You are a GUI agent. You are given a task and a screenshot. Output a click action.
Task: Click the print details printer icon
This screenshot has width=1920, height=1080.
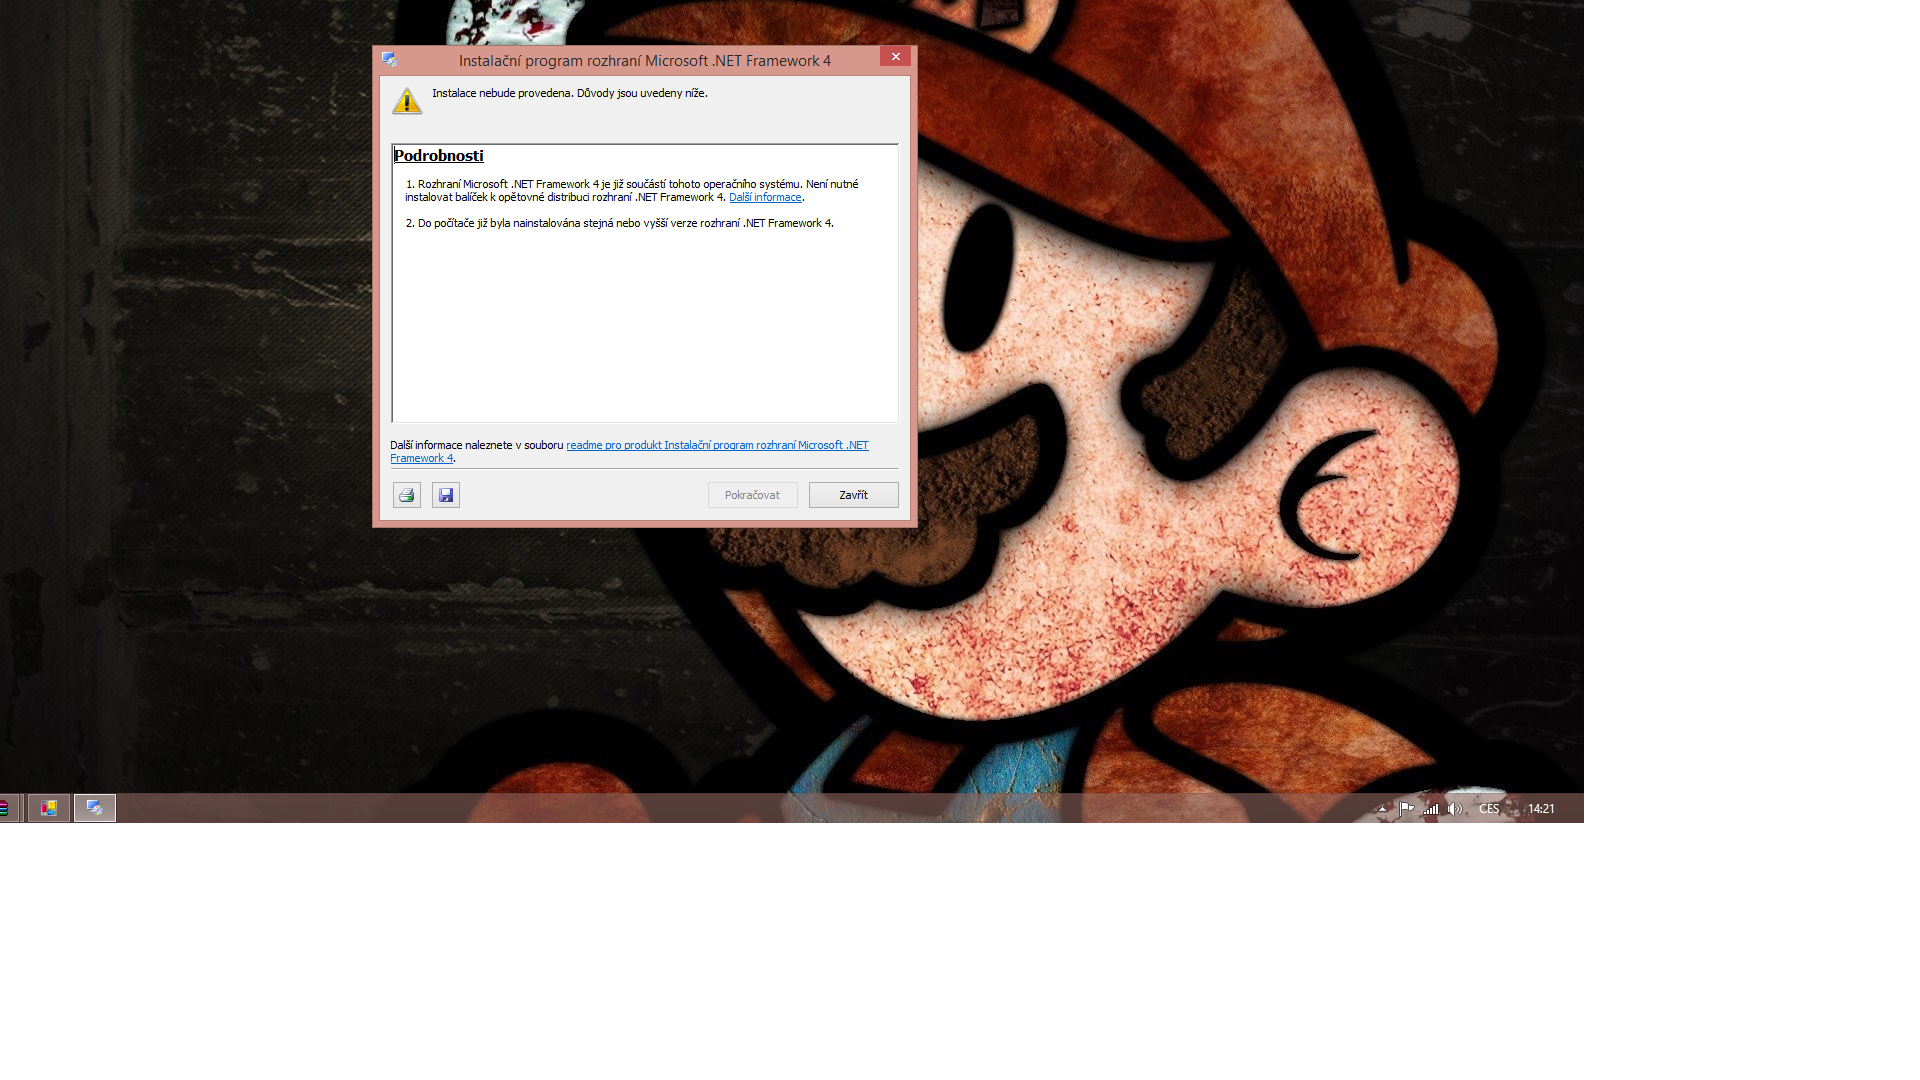tap(406, 495)
